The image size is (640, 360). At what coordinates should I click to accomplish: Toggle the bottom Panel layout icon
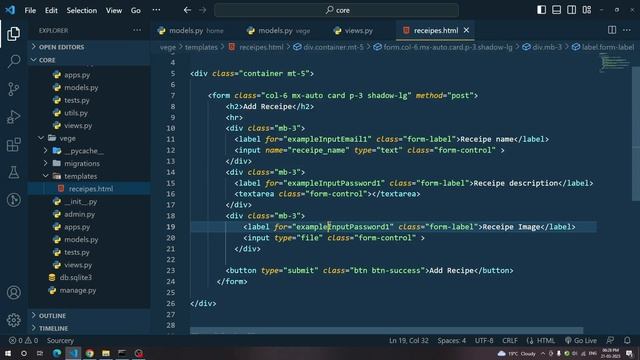click(x=556, y=10)
